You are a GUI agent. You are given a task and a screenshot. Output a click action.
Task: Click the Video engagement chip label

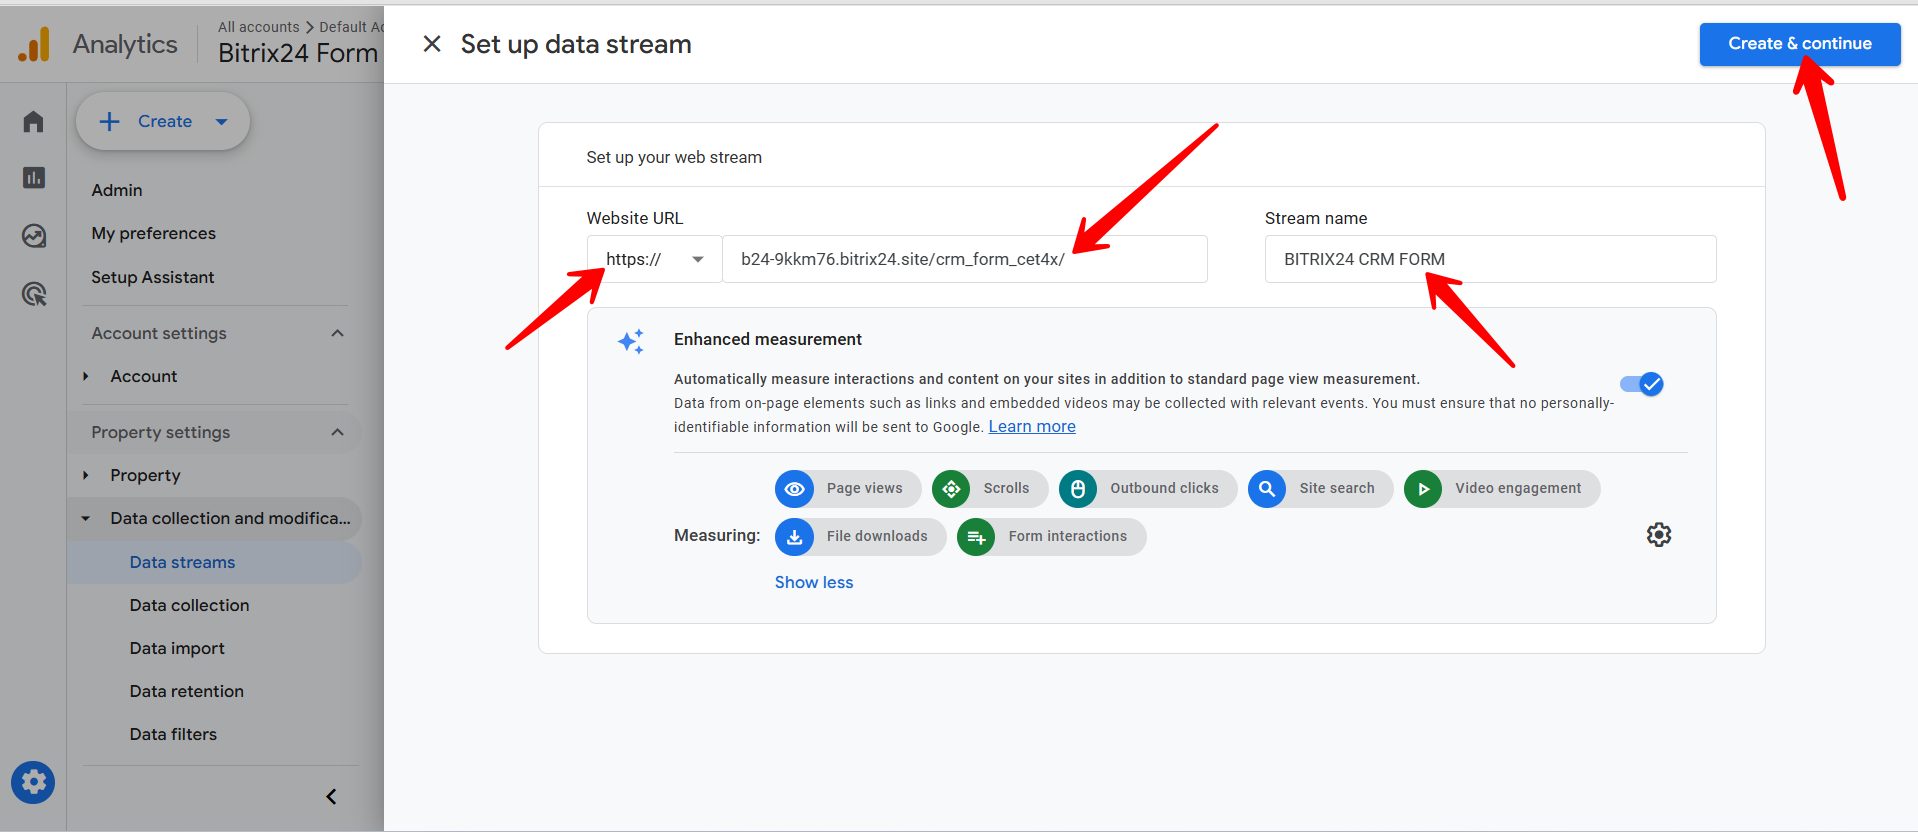click(1518, 489)
